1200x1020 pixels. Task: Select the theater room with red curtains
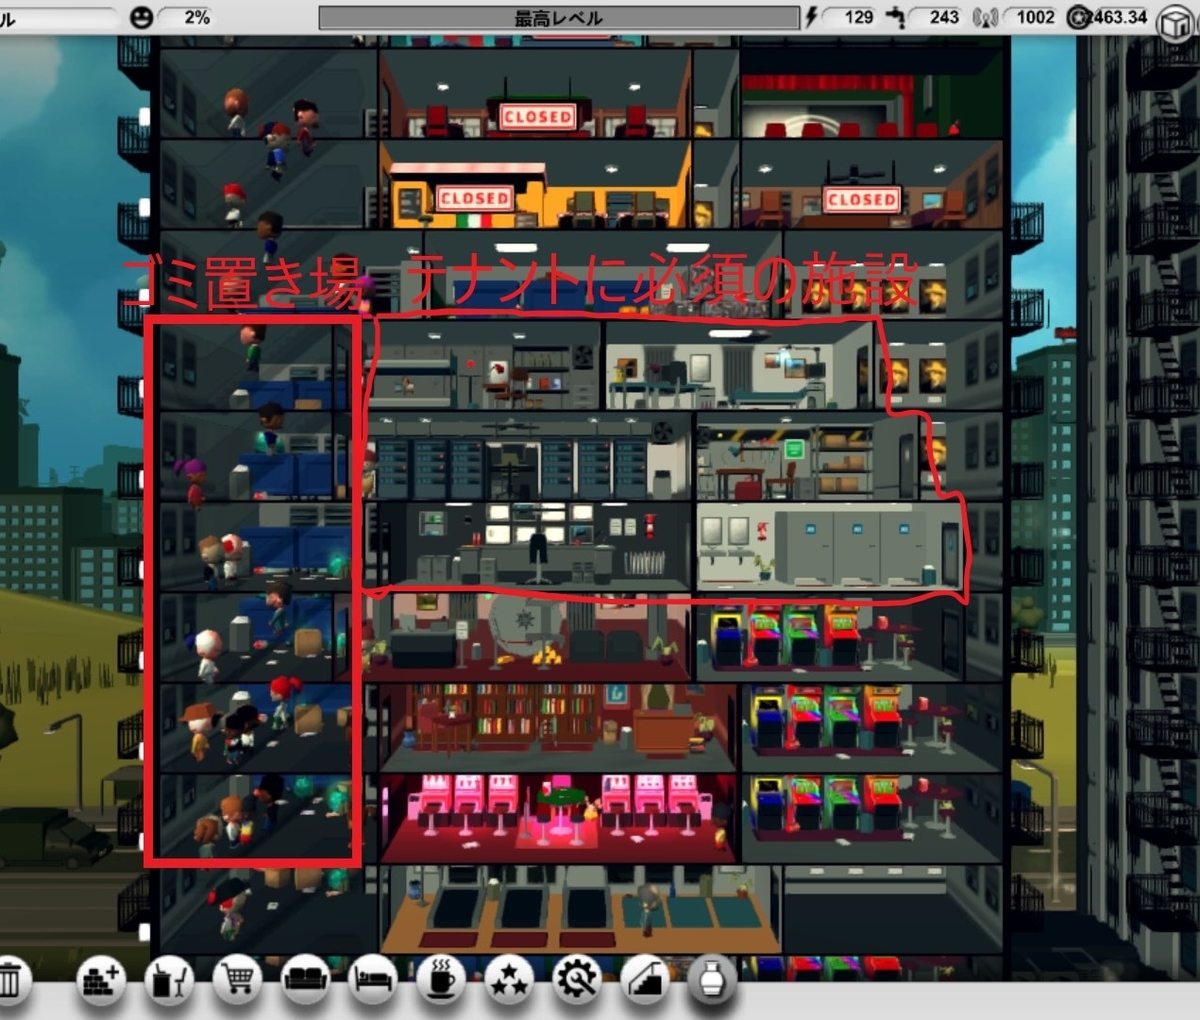click(871, 95)
